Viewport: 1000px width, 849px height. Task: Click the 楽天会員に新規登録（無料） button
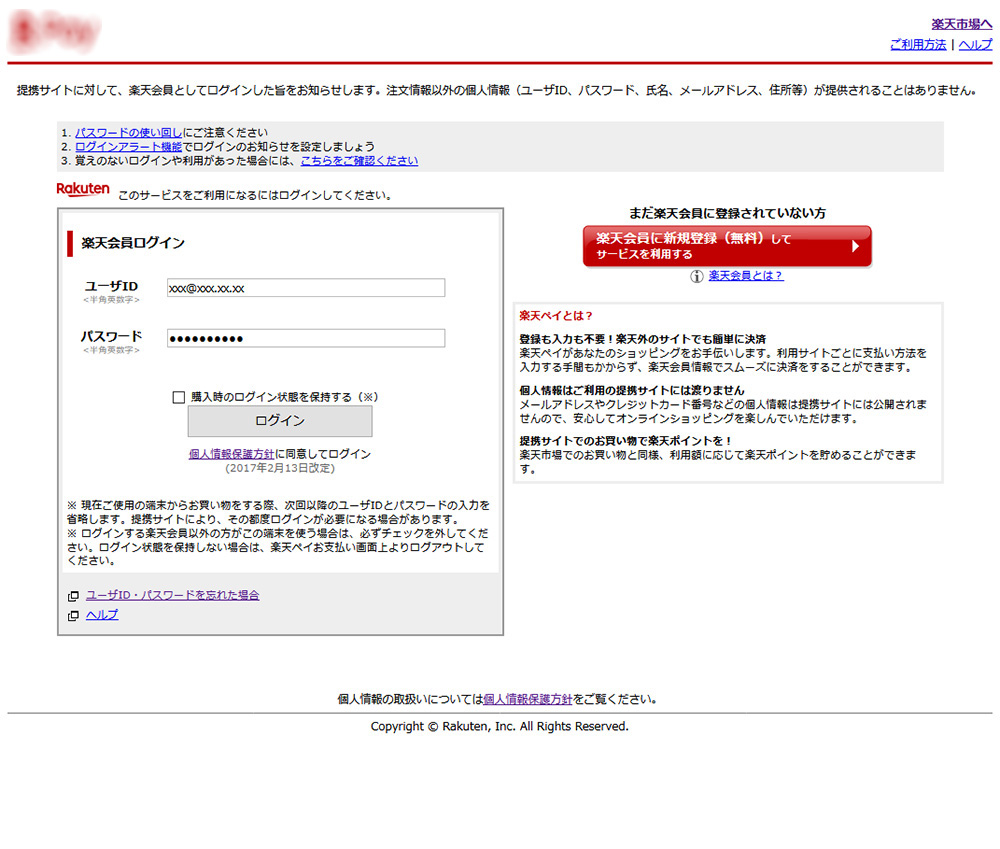726,246
